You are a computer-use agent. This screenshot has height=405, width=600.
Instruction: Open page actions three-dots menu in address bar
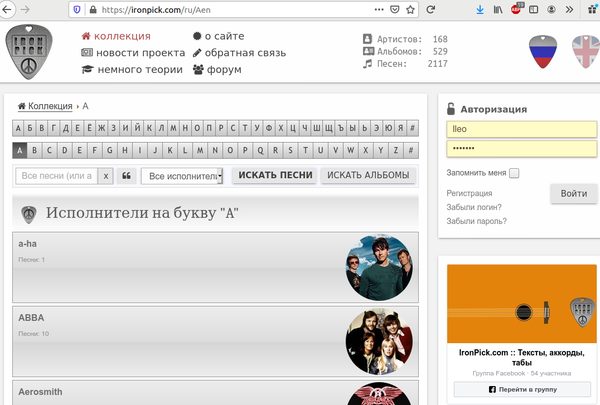379,10
